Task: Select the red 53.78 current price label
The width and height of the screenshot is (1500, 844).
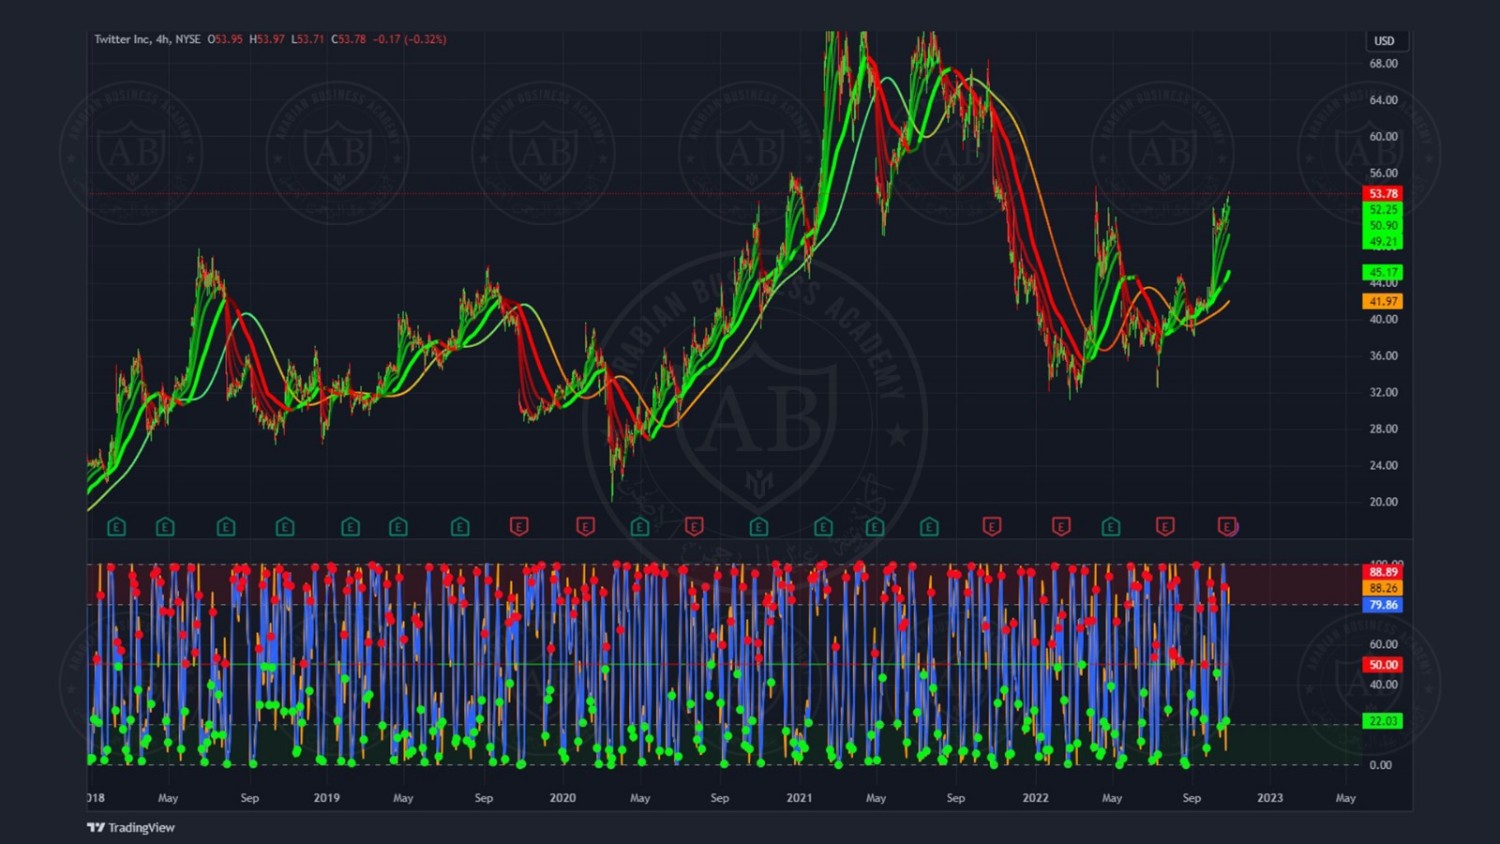Action: (1383, 193)
